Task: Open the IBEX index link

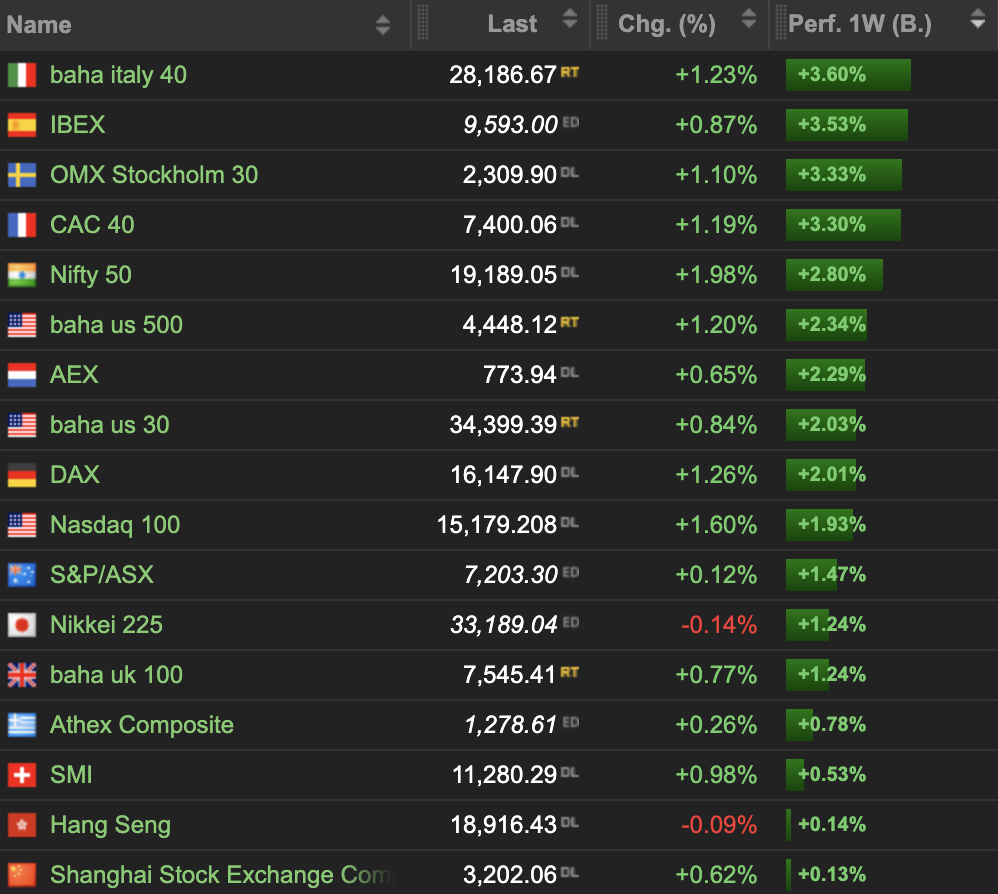Action: pos(78,125)
